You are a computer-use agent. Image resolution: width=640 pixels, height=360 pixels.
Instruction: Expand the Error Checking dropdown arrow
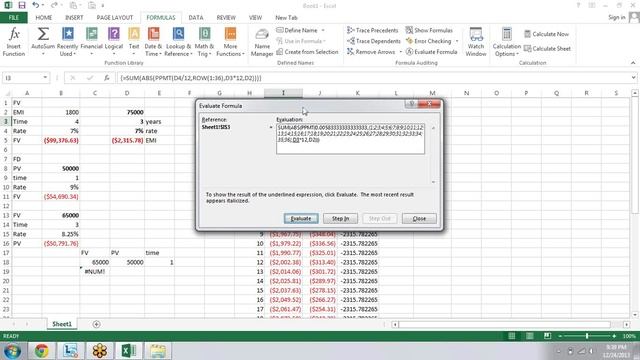point(457,41)
